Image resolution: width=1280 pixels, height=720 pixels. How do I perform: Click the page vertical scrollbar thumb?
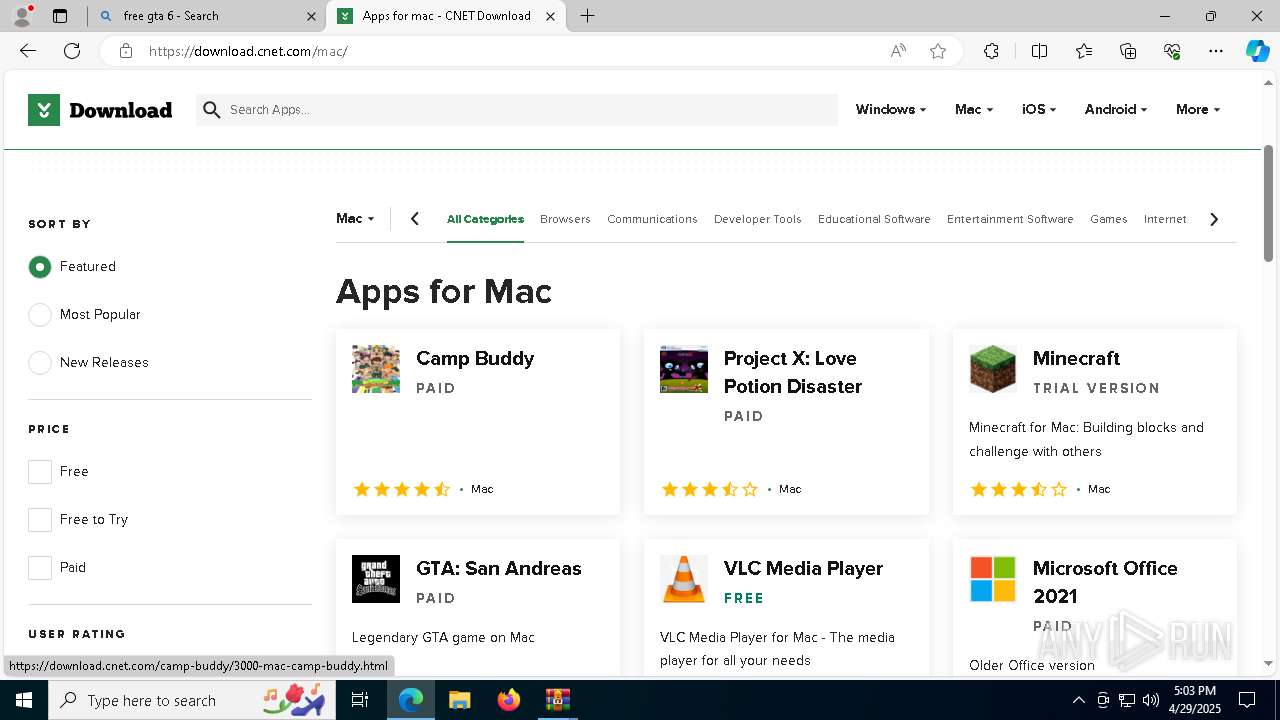(x=1269, y=203)
